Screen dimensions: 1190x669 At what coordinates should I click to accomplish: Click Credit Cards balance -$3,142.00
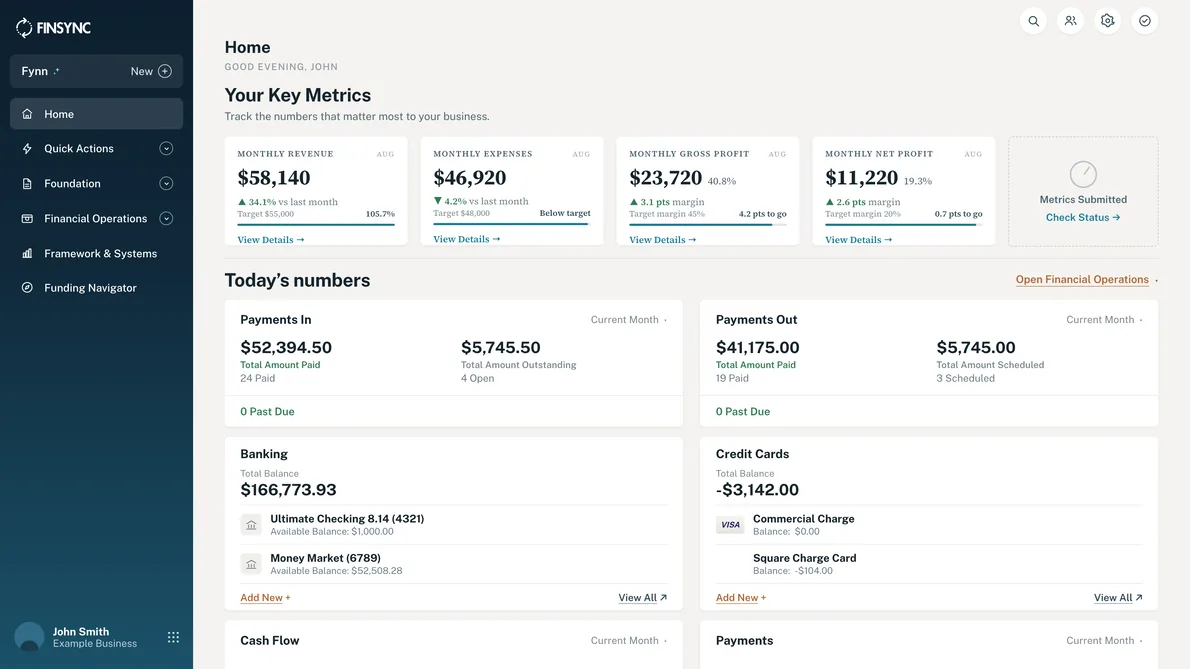757,490
